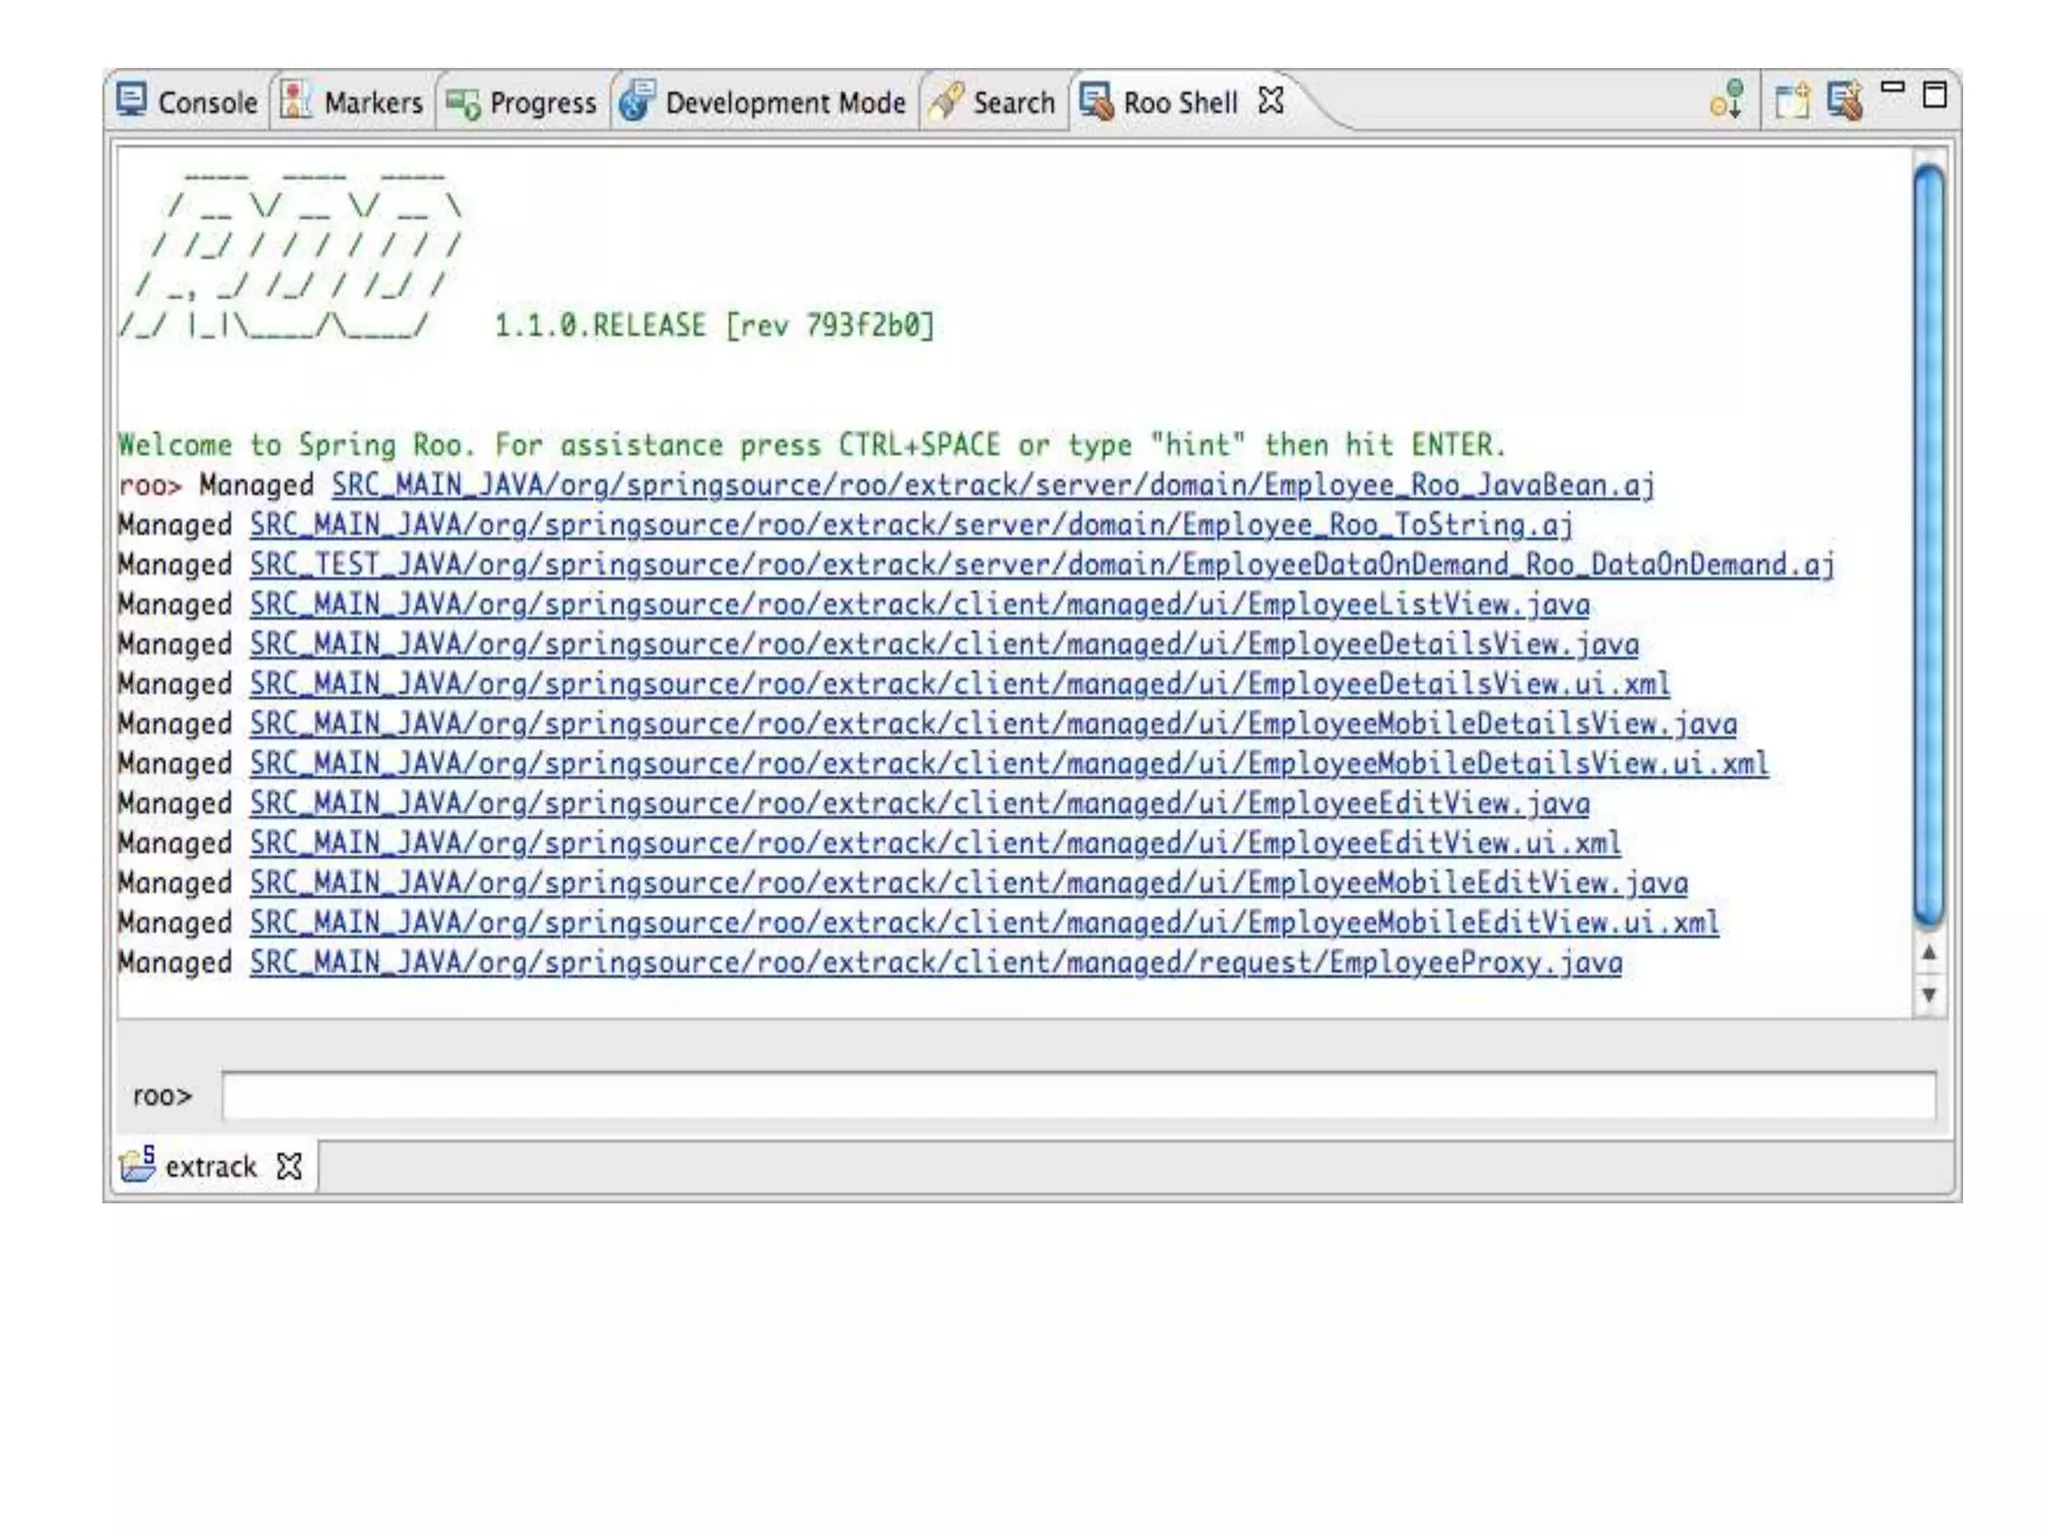Screen dimensions: 2048x1536
Task: Click the green-dot arrow toolbar icon
Action: coord(1727,100)
